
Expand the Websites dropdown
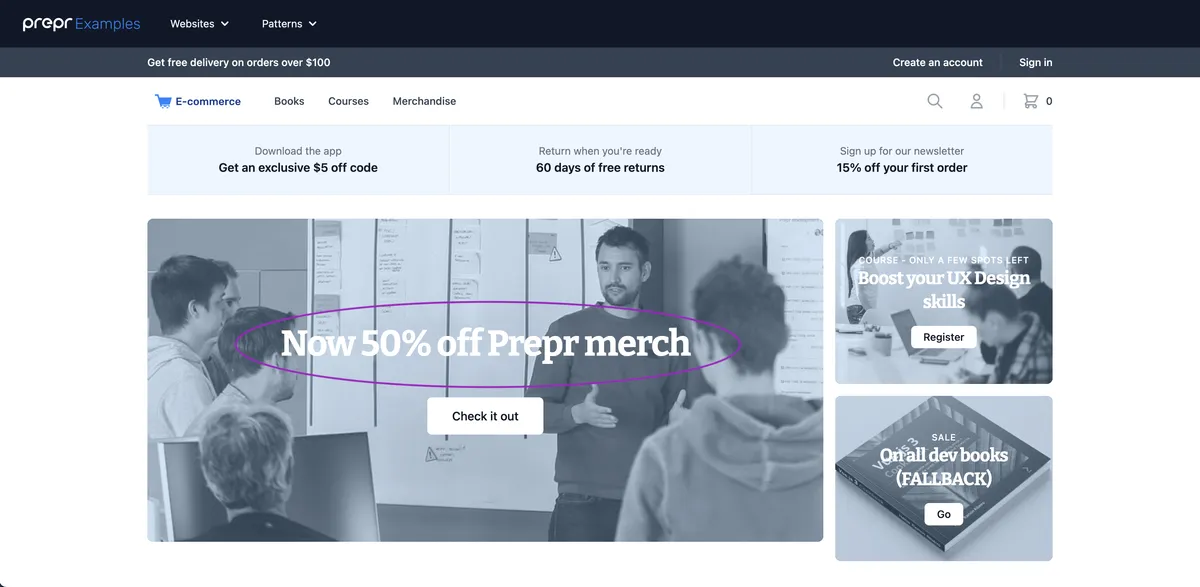(x=199, y=23)
